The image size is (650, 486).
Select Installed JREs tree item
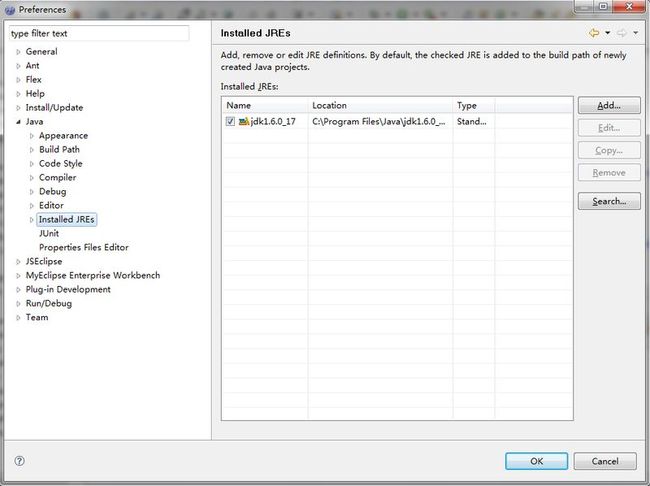click(x=67, y=219)
